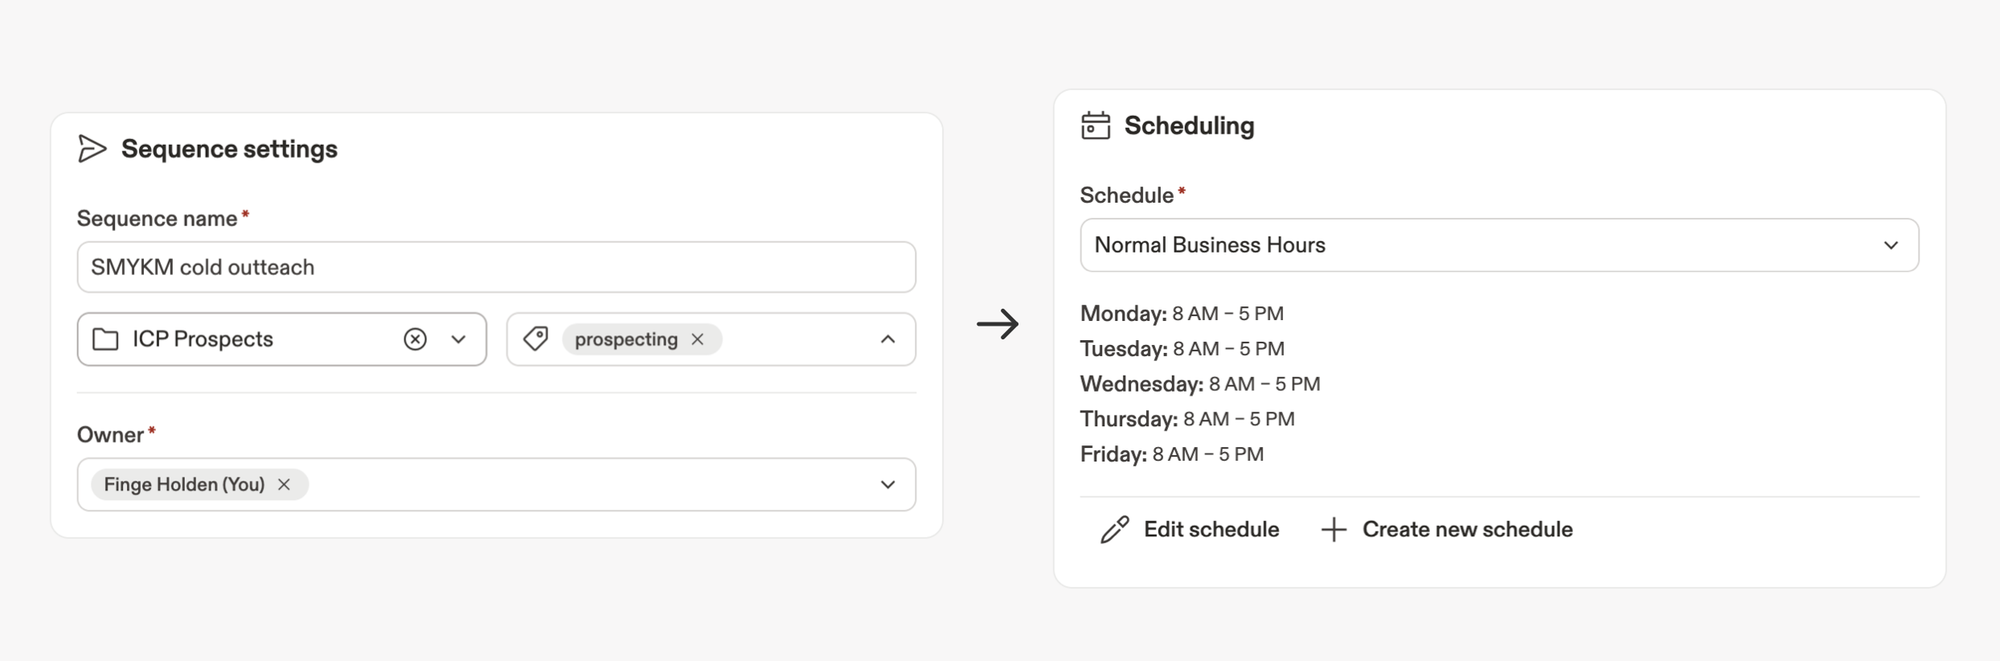Click the plus icon for new schedule
The image size is (2000, 661).
pyautogui.click(x=1334, y=530)
